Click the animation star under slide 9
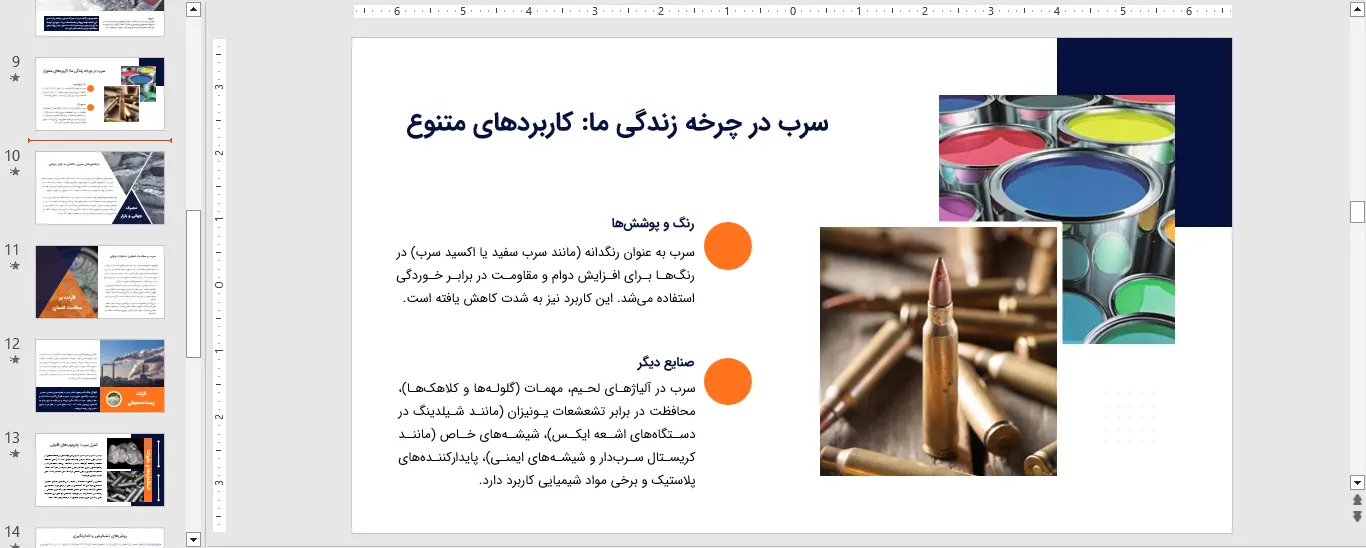This screenshot has width=1366, height=548. coord(14,77)
